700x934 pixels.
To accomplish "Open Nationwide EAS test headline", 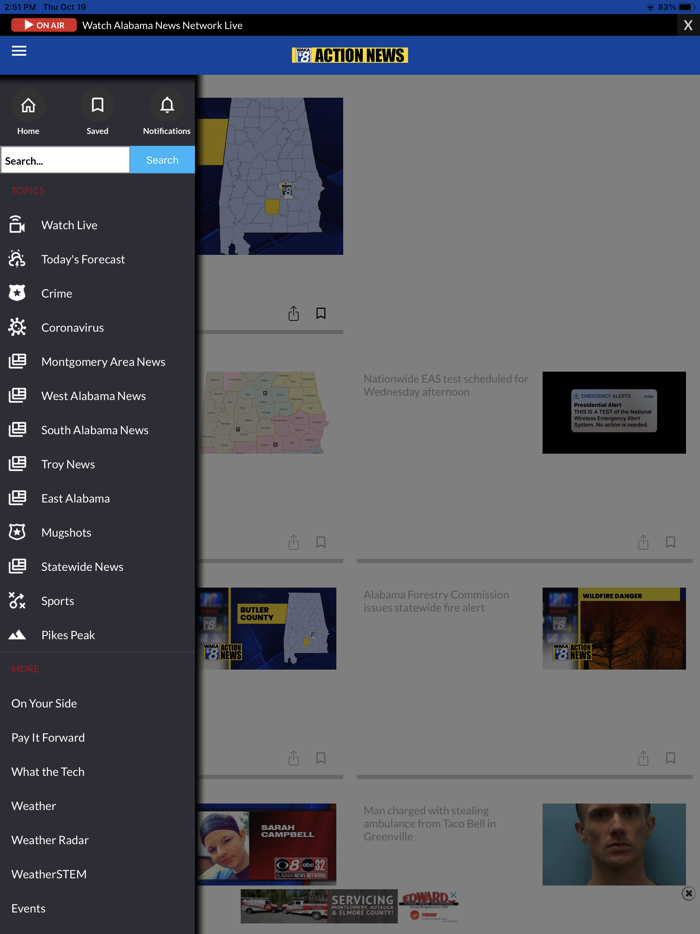I will pos(446,385).
